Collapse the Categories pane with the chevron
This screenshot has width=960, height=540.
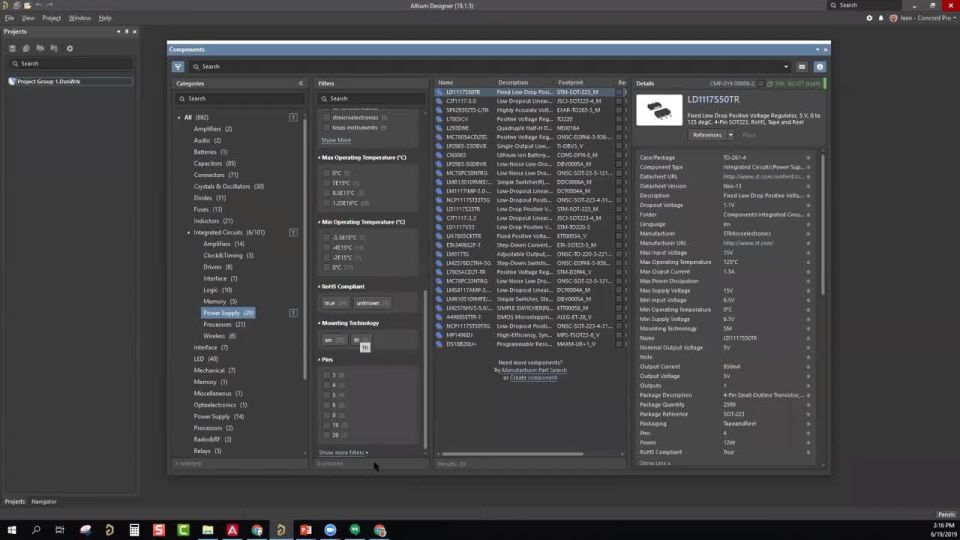pos(301,83)
